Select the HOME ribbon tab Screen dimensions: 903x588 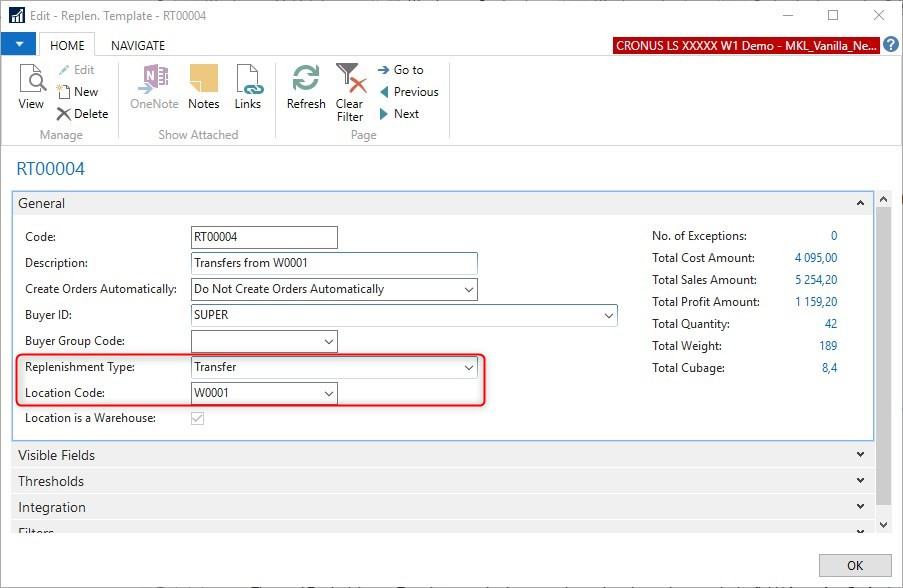pyautogui.click(x=67, y=45)
